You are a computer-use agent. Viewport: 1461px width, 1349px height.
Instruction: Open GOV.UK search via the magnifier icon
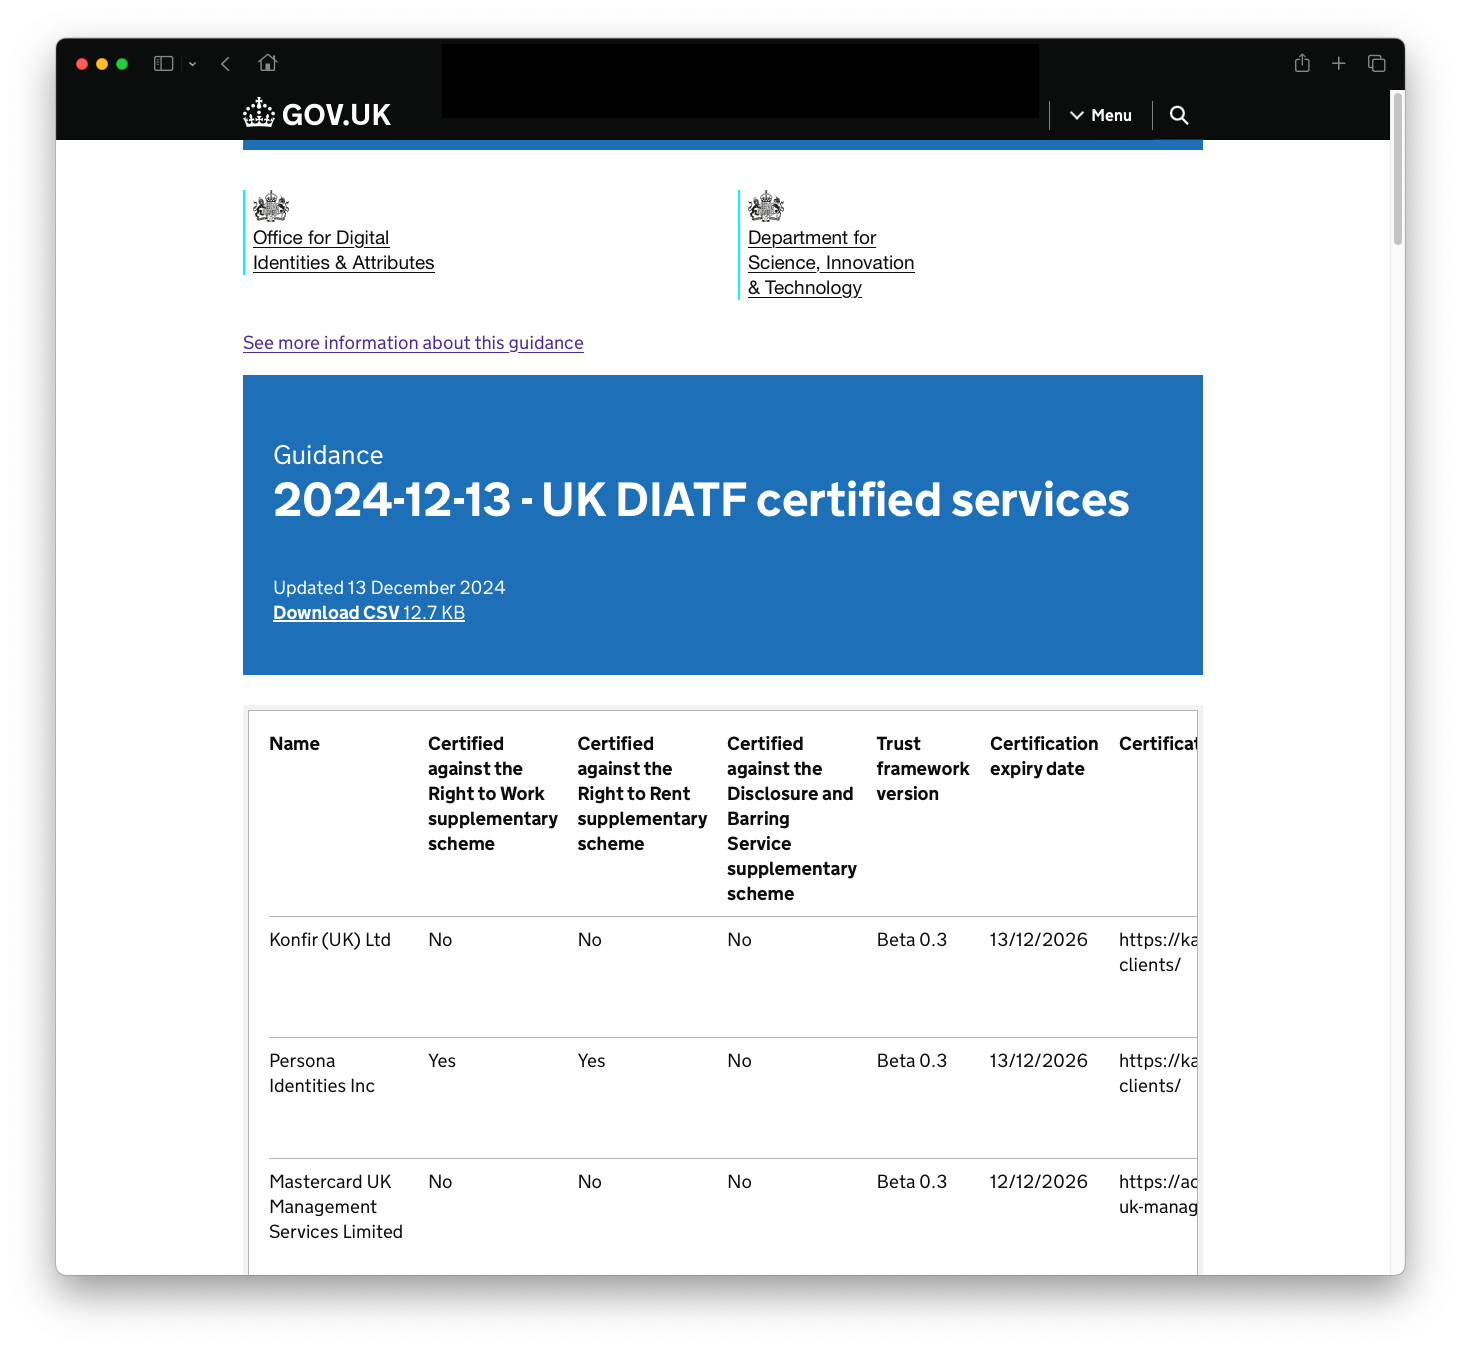coord(1178,115)
